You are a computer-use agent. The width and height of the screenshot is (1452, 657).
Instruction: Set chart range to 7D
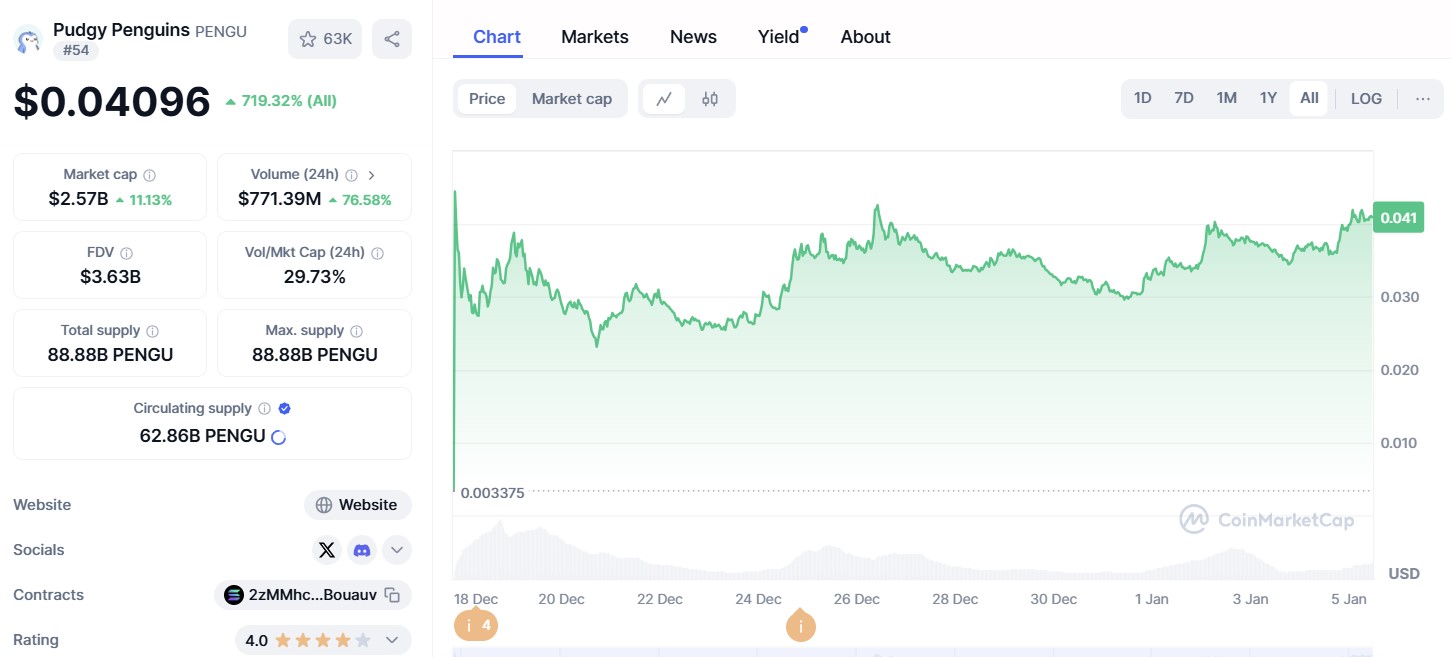pos(1184,98)
